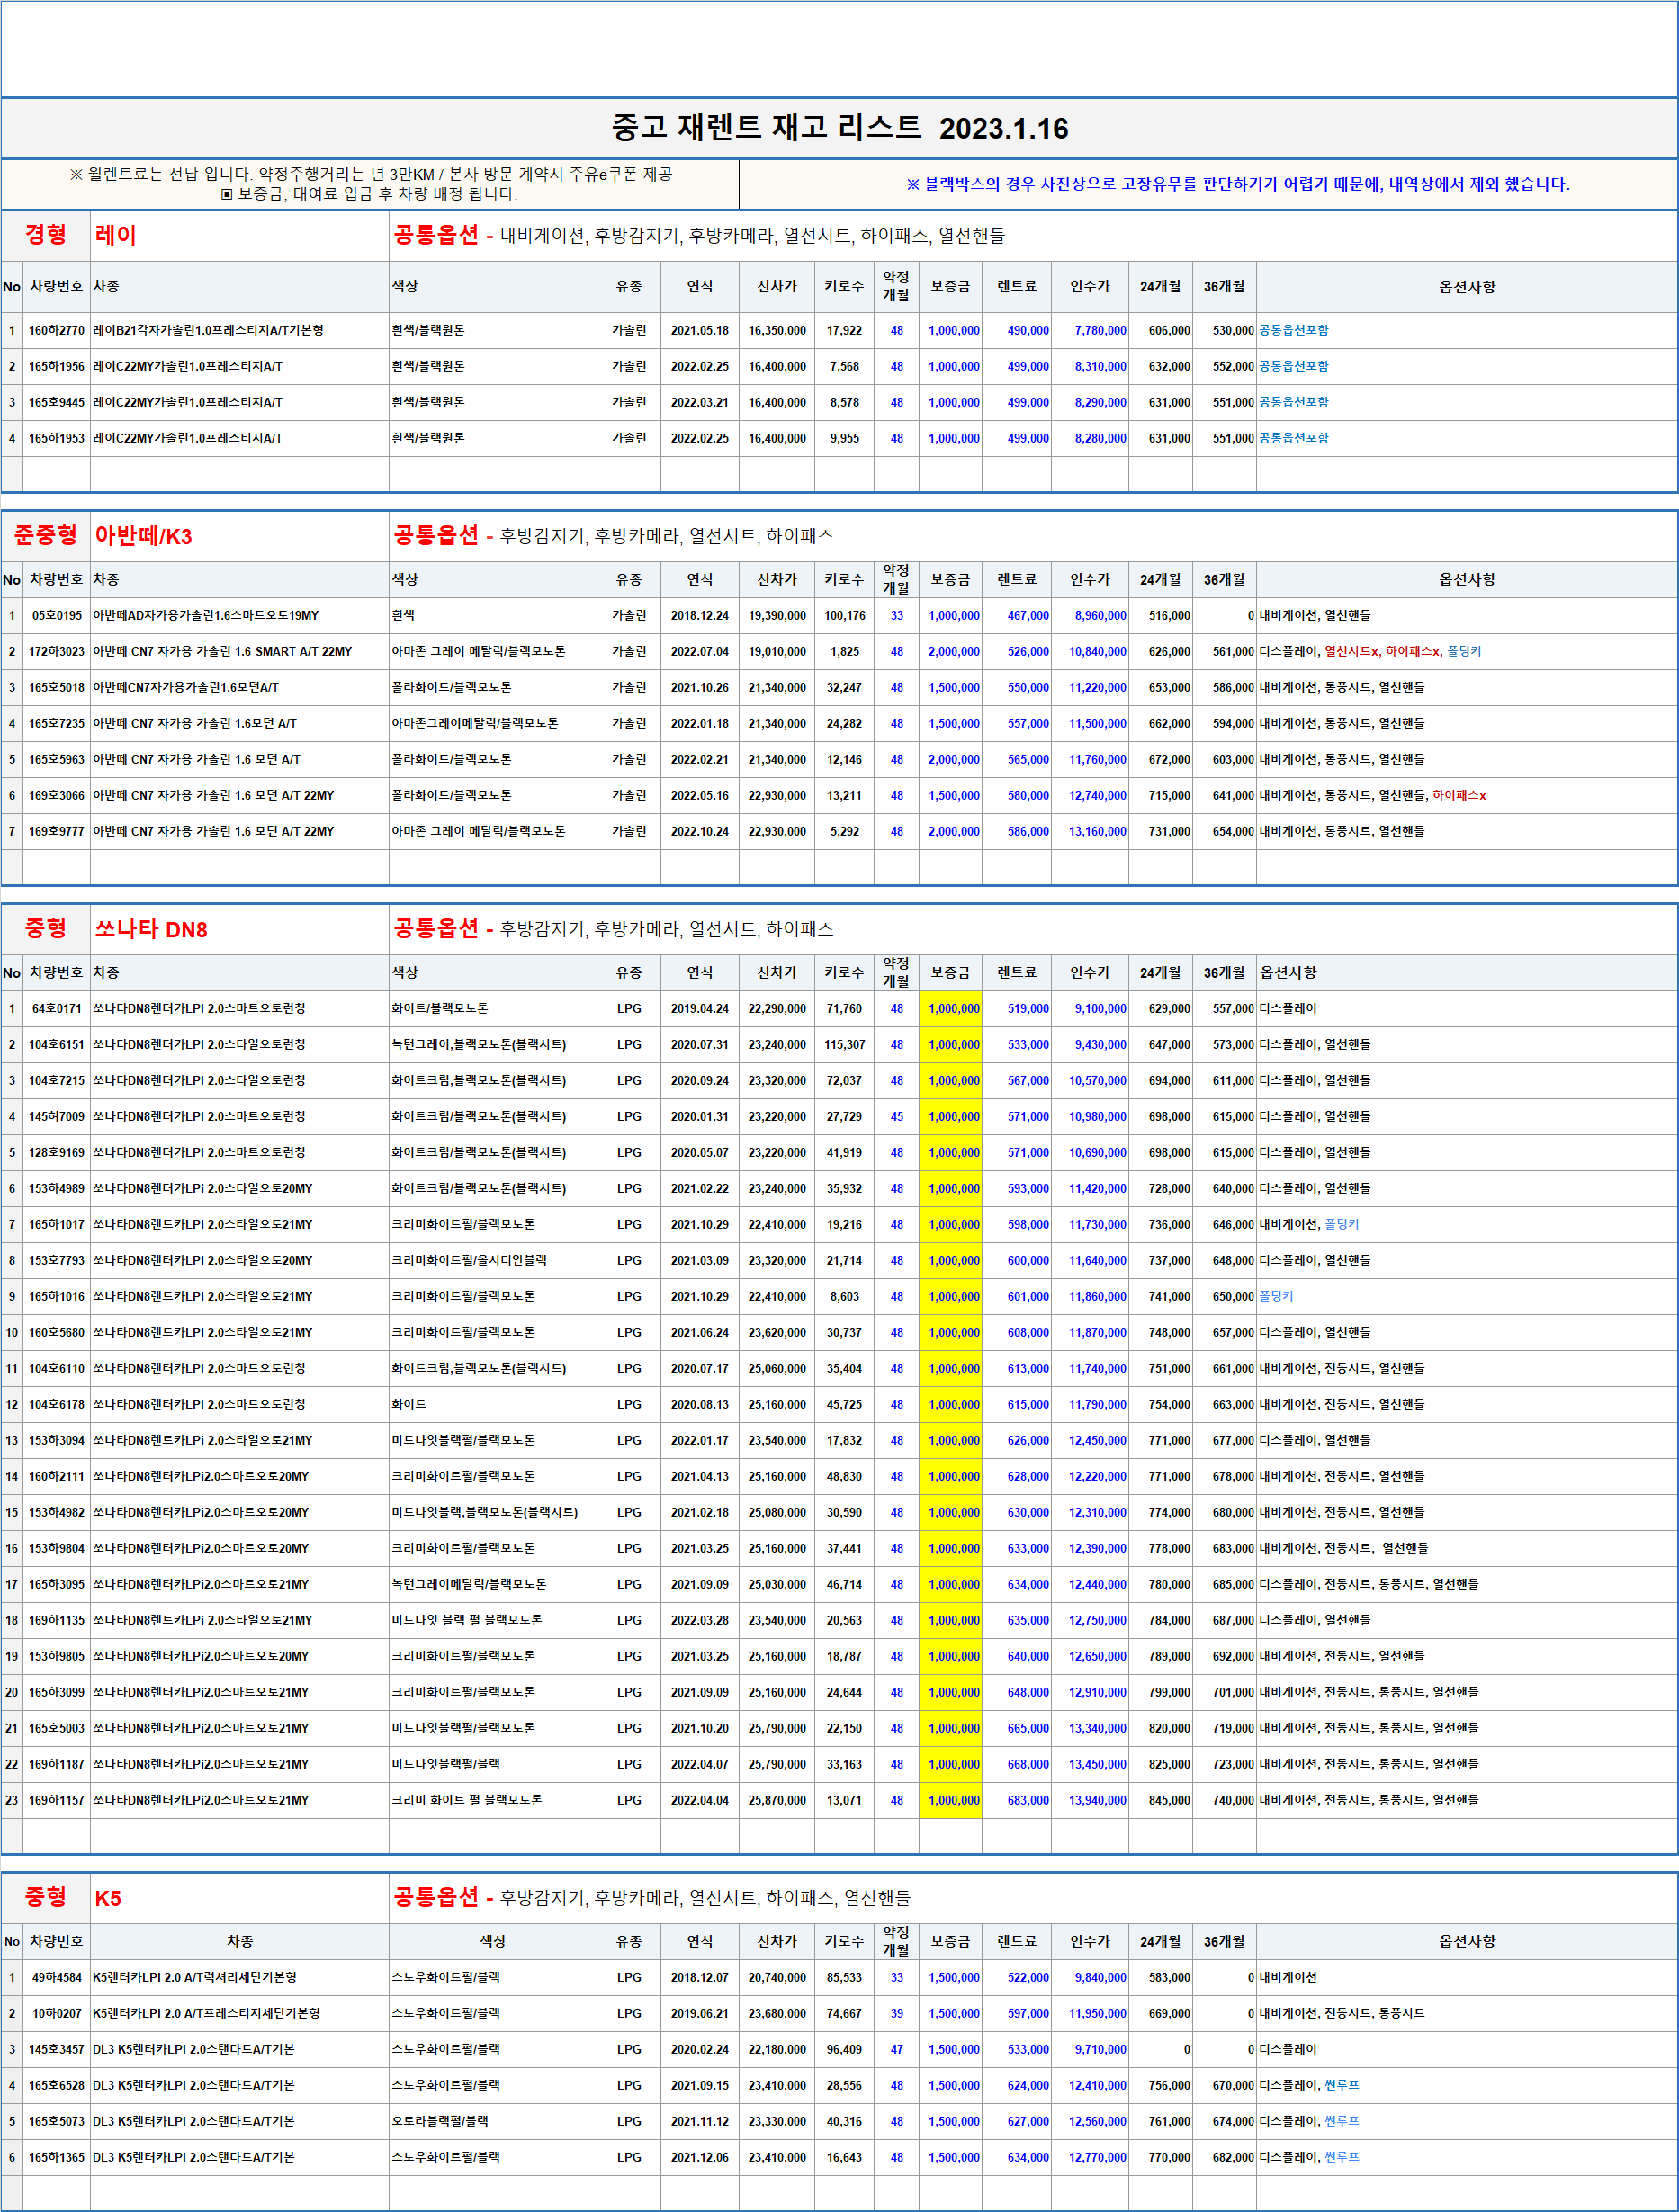Image resolution: width=1679 pixels, height=2212 pixels.
Task: Select vehicle number 153하3094
Action: [x=57, y=1440]
